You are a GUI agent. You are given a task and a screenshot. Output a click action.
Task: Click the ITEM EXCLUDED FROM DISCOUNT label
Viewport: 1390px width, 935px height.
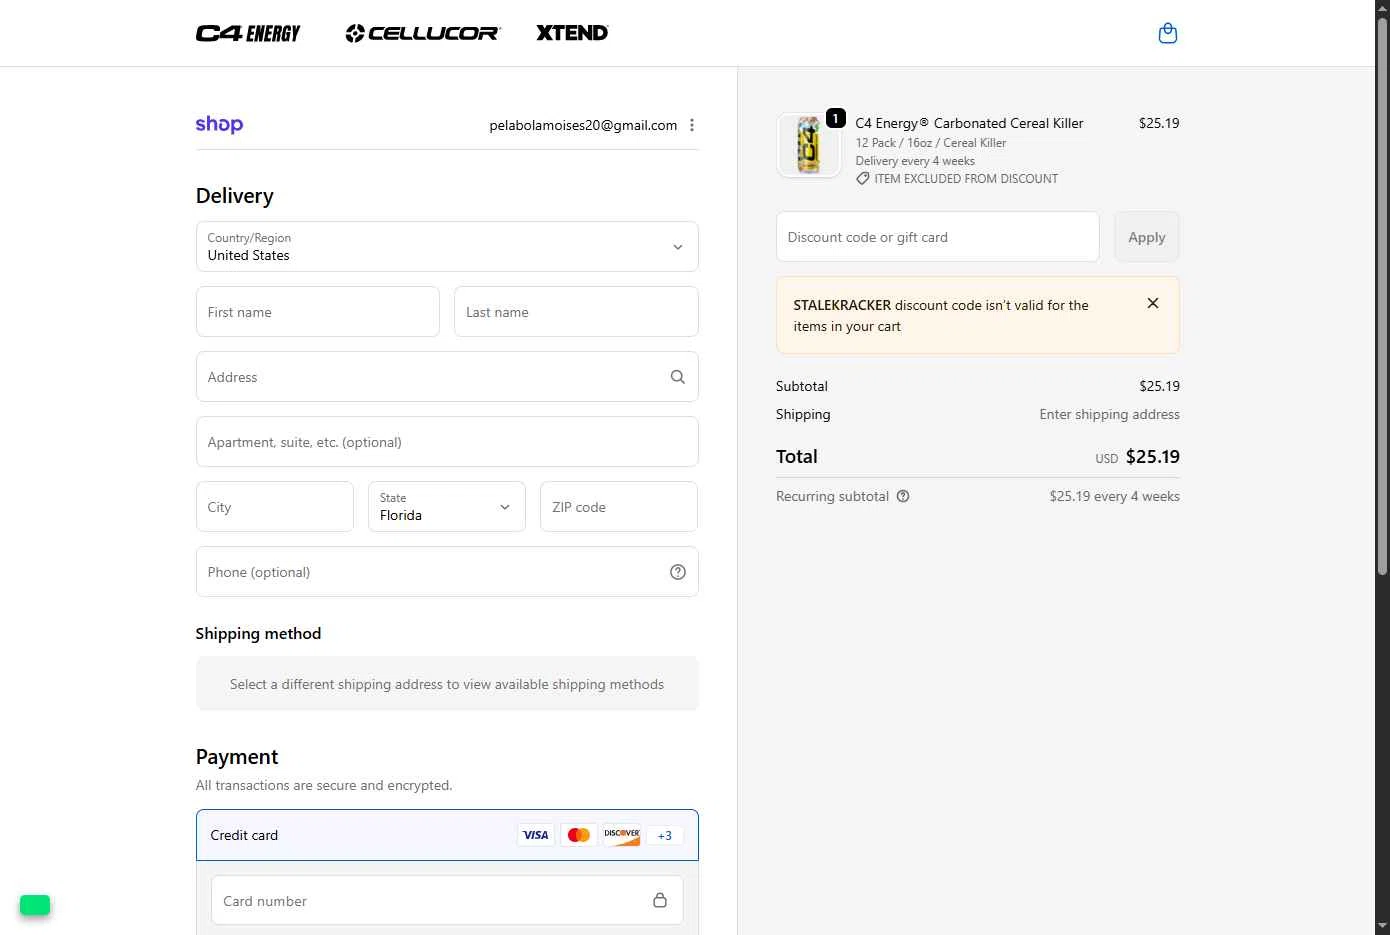(x=966, y=179)
